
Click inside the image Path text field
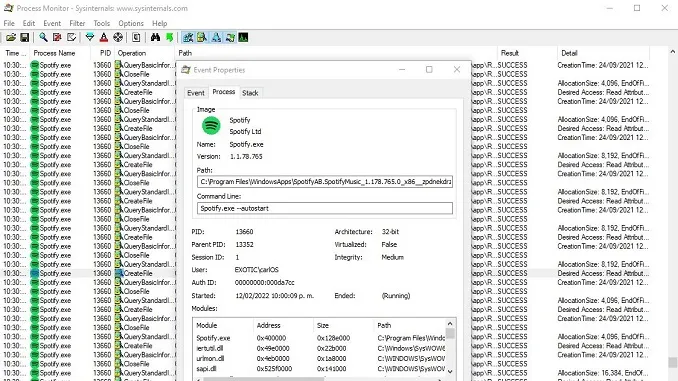(x=325, y=182)
